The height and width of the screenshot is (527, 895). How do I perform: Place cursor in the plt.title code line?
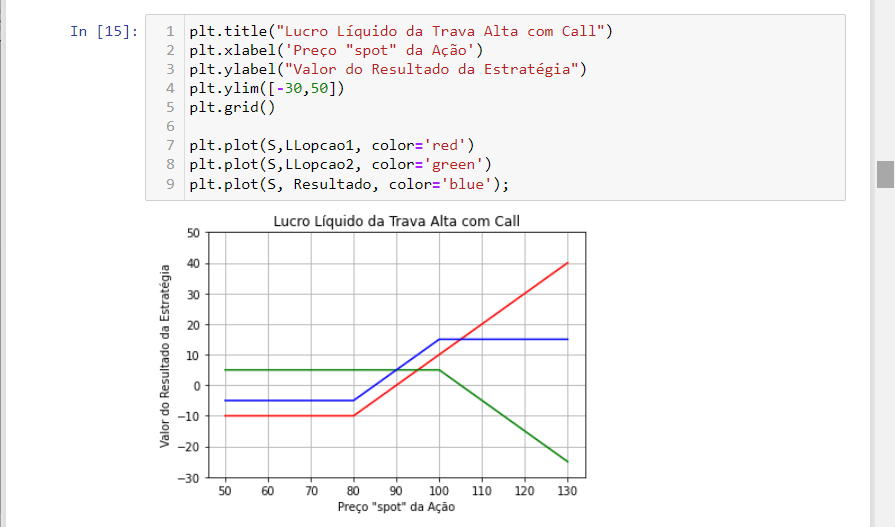click(x=400, y=31)
